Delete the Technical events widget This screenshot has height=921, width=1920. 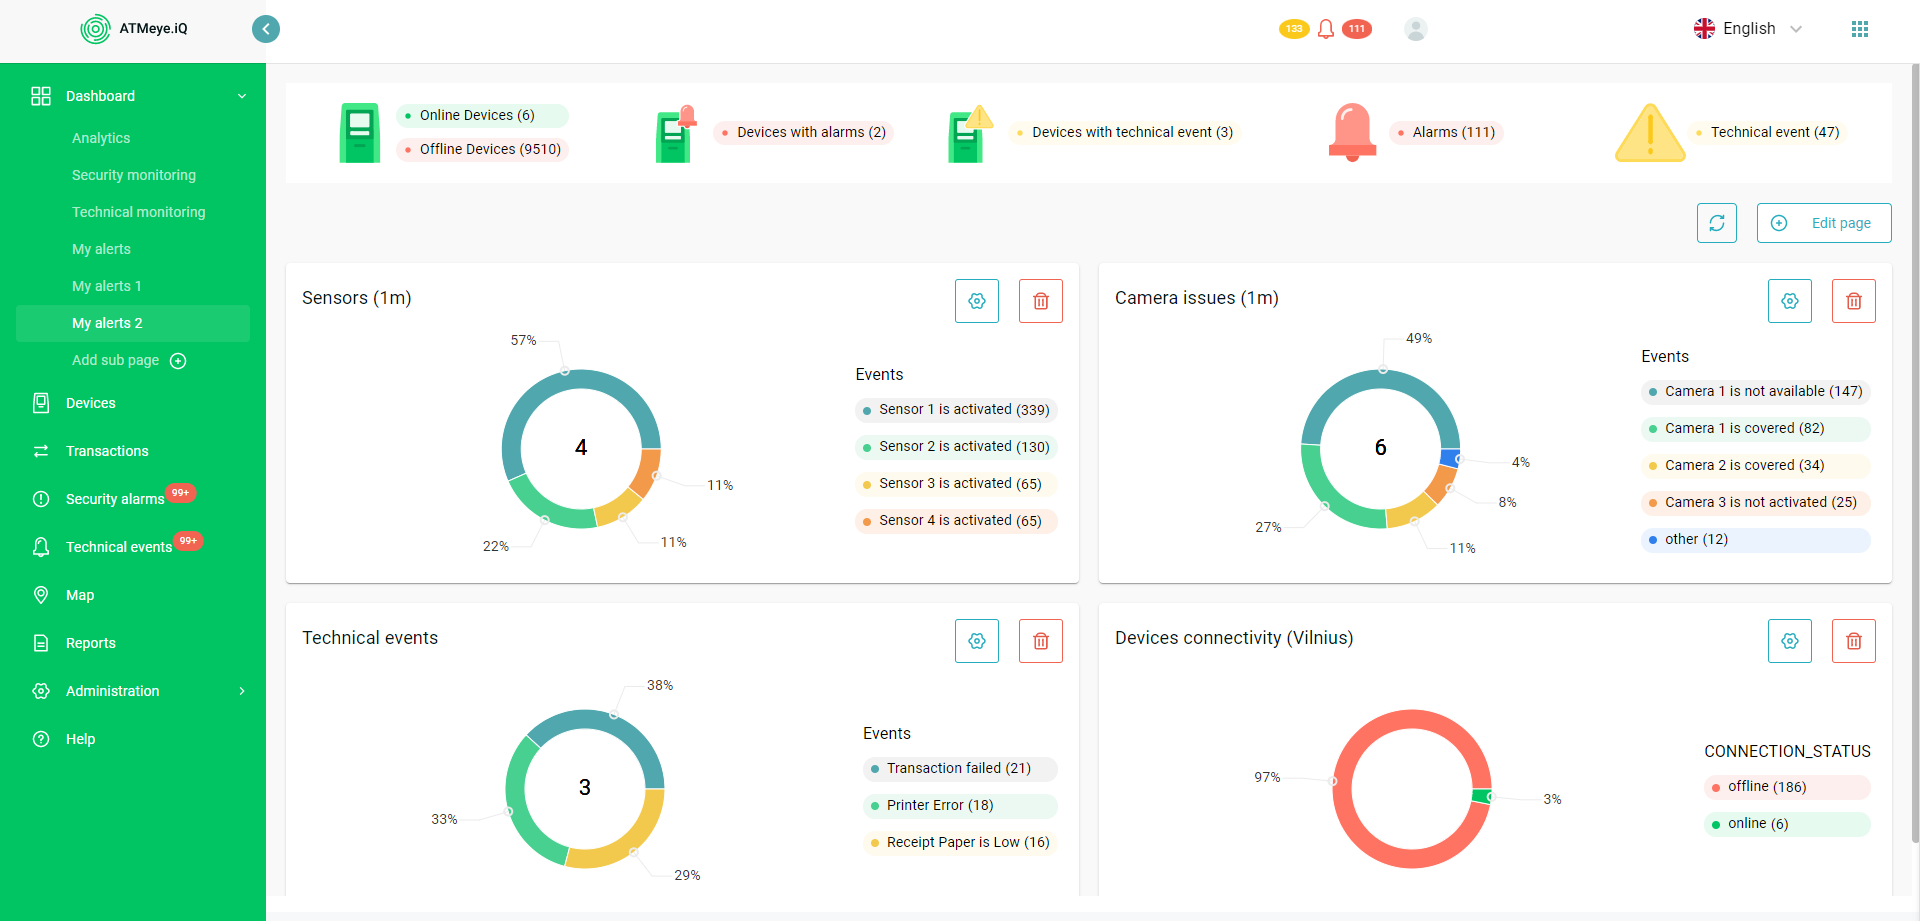click(1040, 641)
